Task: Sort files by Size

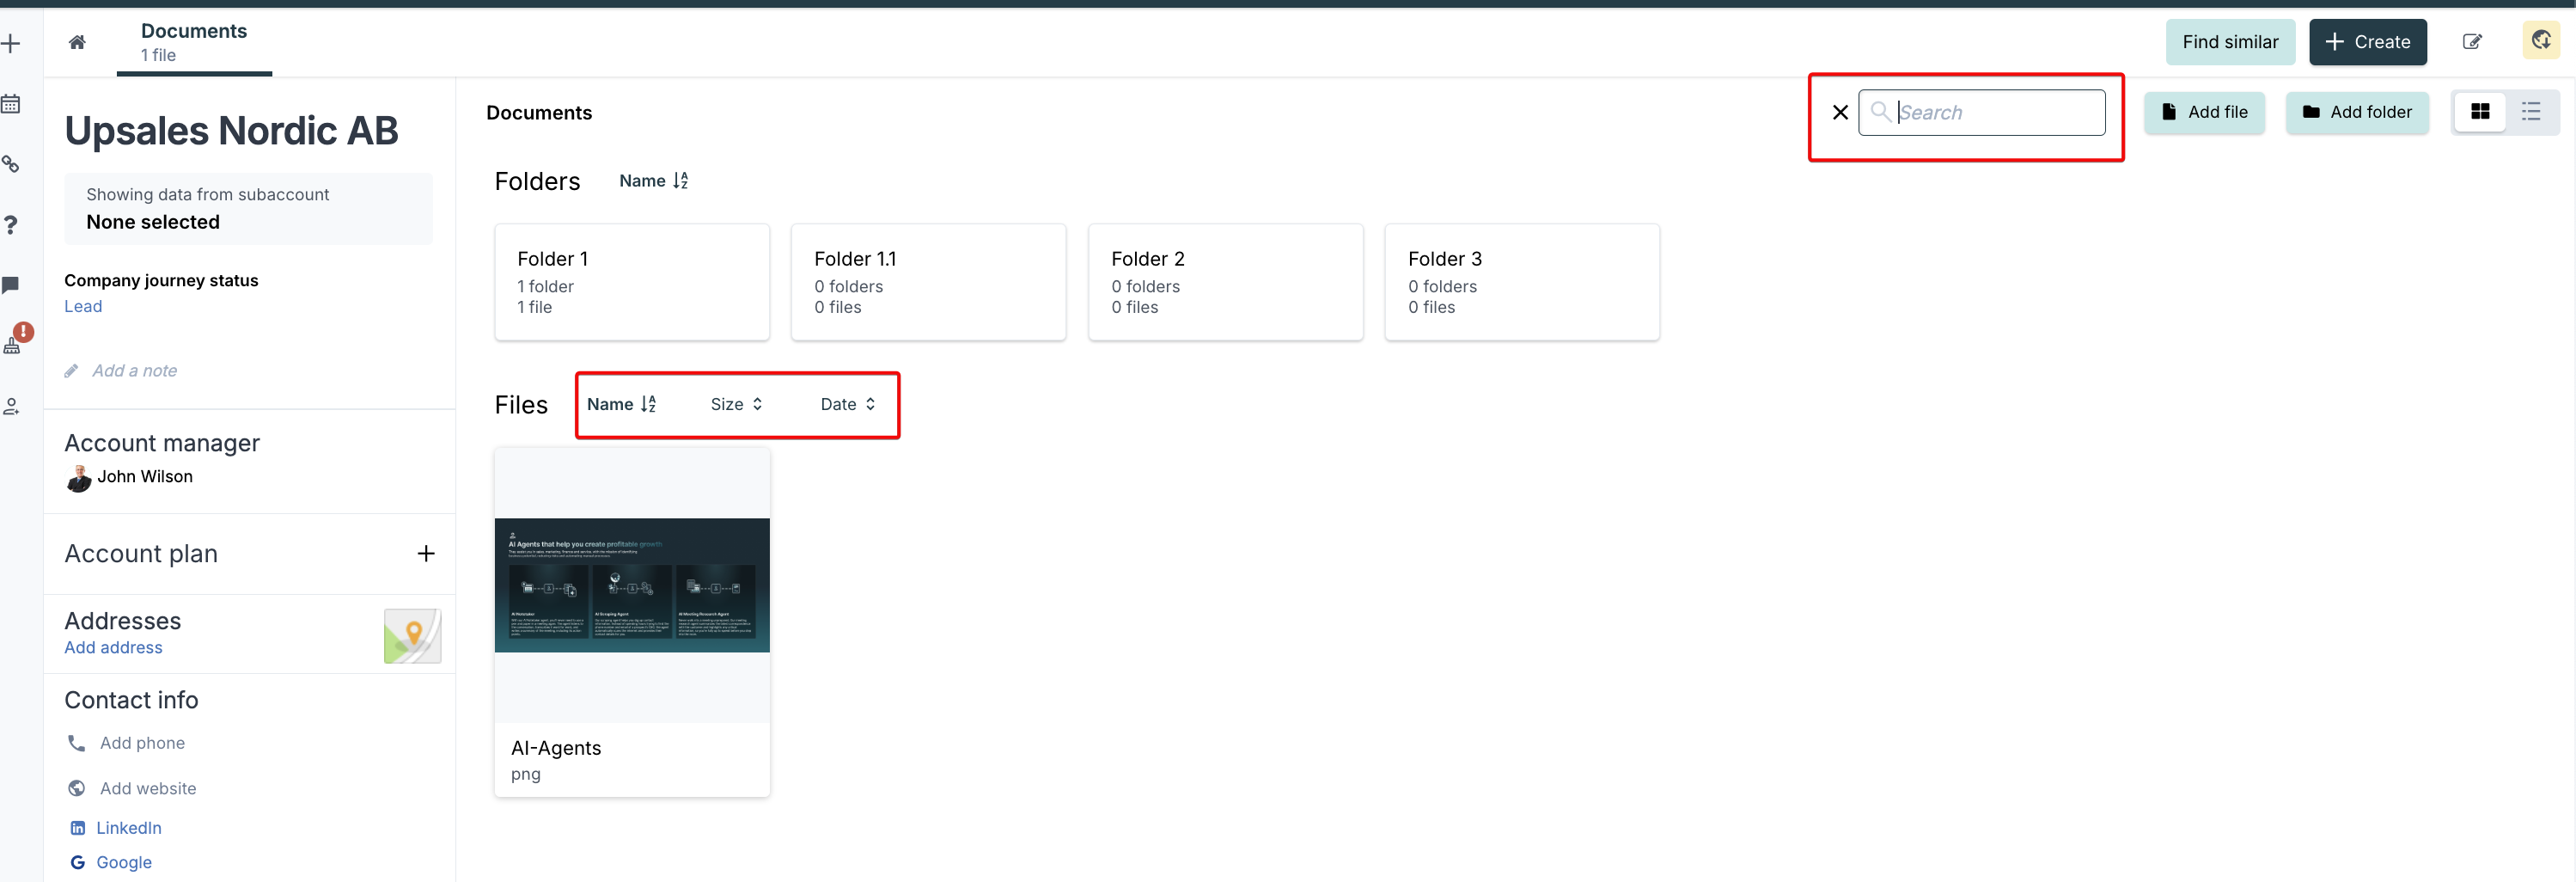Action: coord(737,404)
